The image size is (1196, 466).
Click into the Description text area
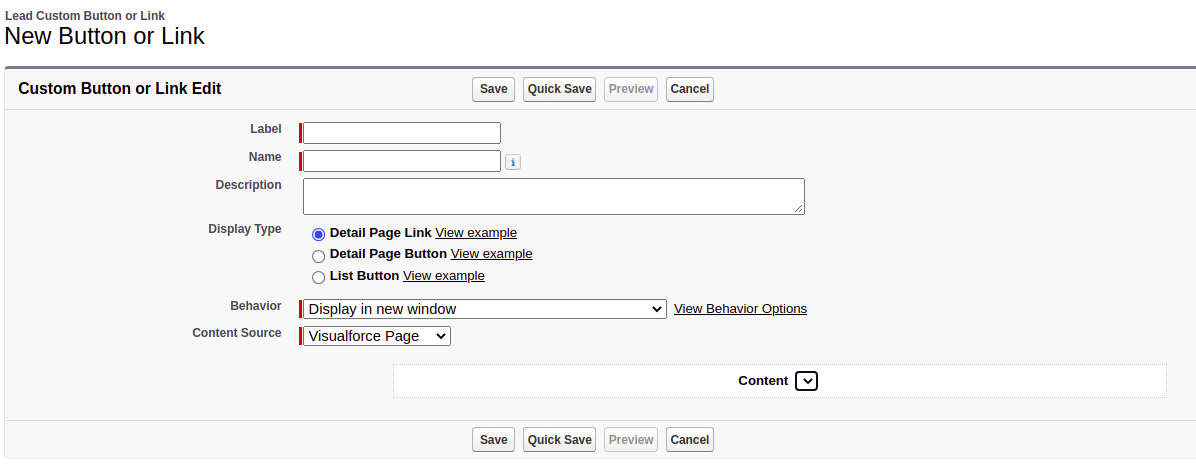click(x=553, y=196)
